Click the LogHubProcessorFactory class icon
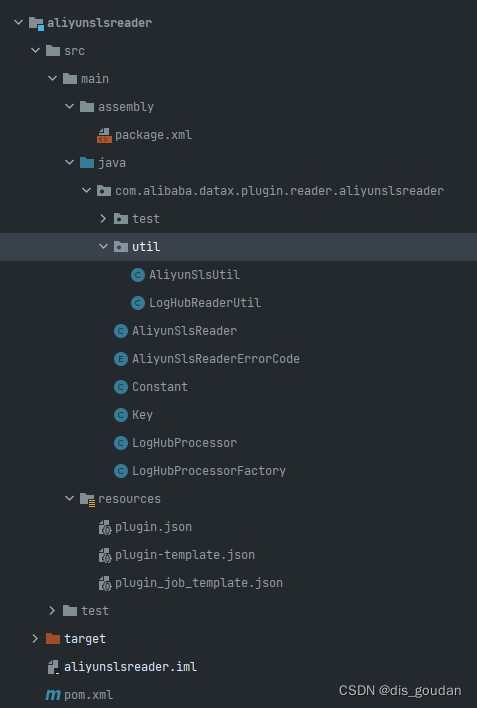This screenshot has width=477, height=708. click(121, 471)
